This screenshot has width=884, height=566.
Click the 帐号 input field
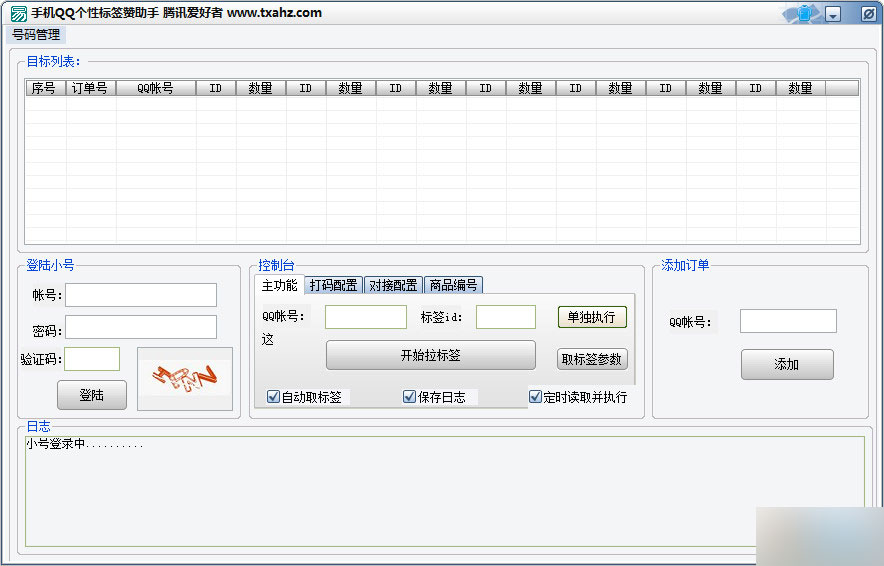click(141, 295)
